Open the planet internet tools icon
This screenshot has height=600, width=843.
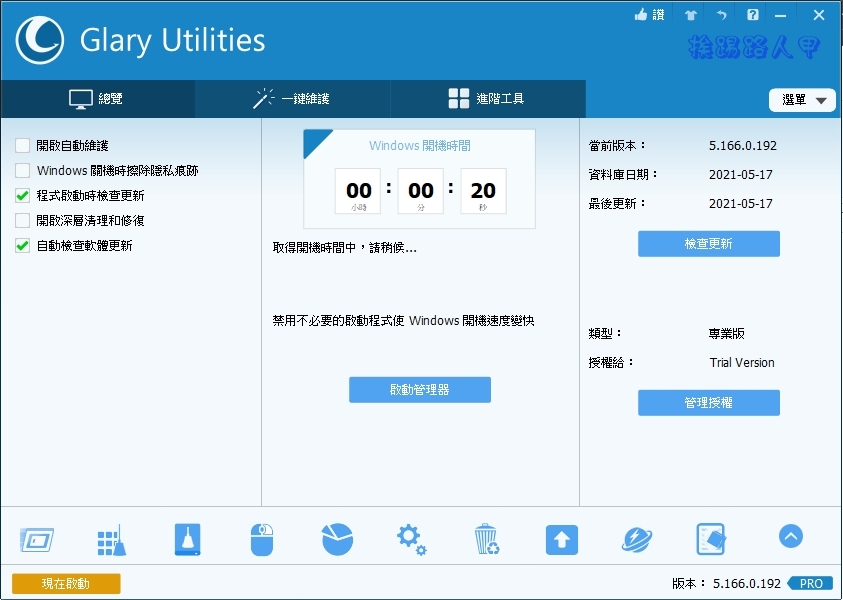636,537
